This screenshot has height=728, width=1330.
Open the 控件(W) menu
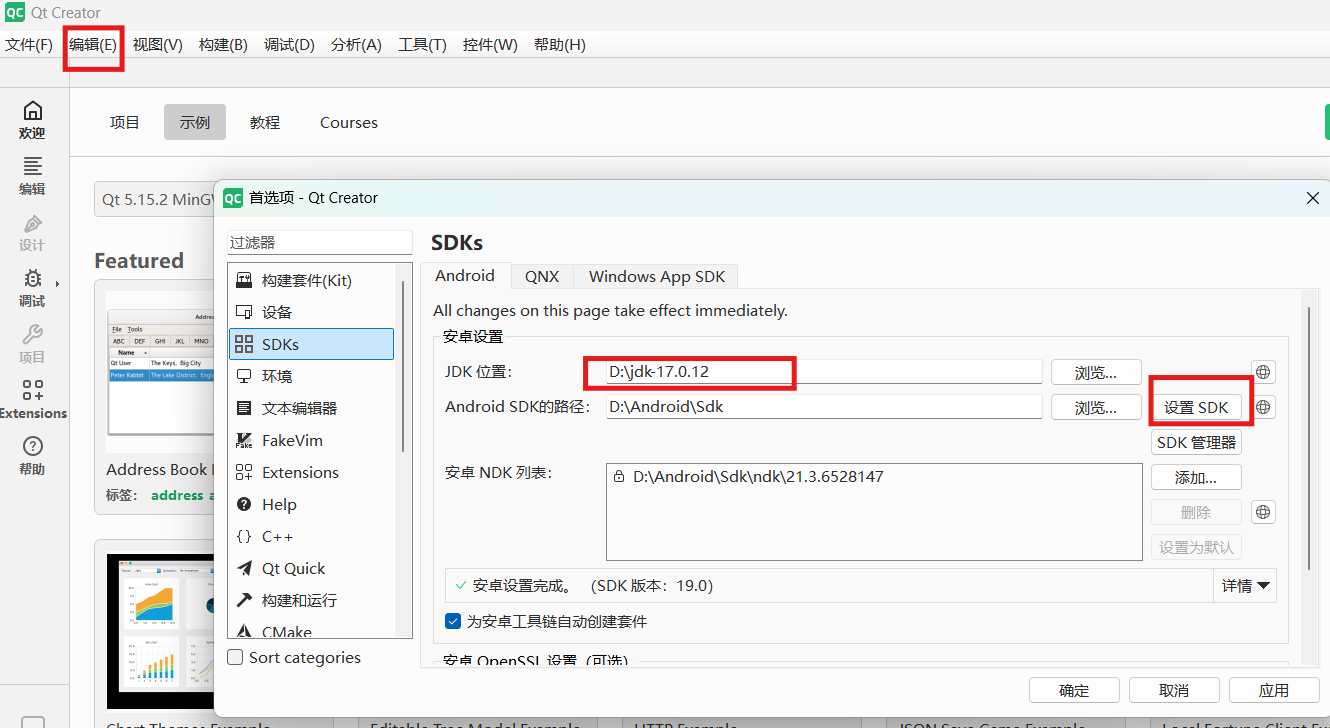click(490, 45)
